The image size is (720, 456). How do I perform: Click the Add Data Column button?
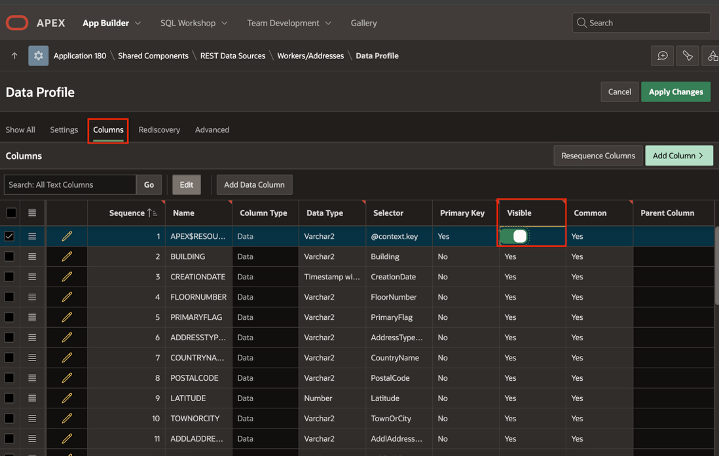coord(254,184)
